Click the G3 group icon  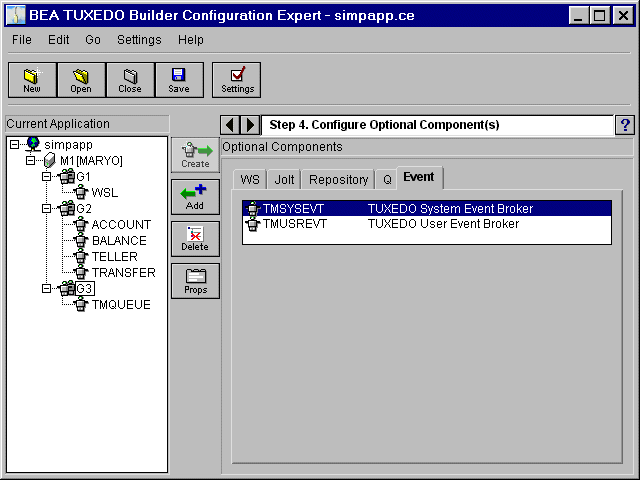pyautogui.click(x=67, y=289)
